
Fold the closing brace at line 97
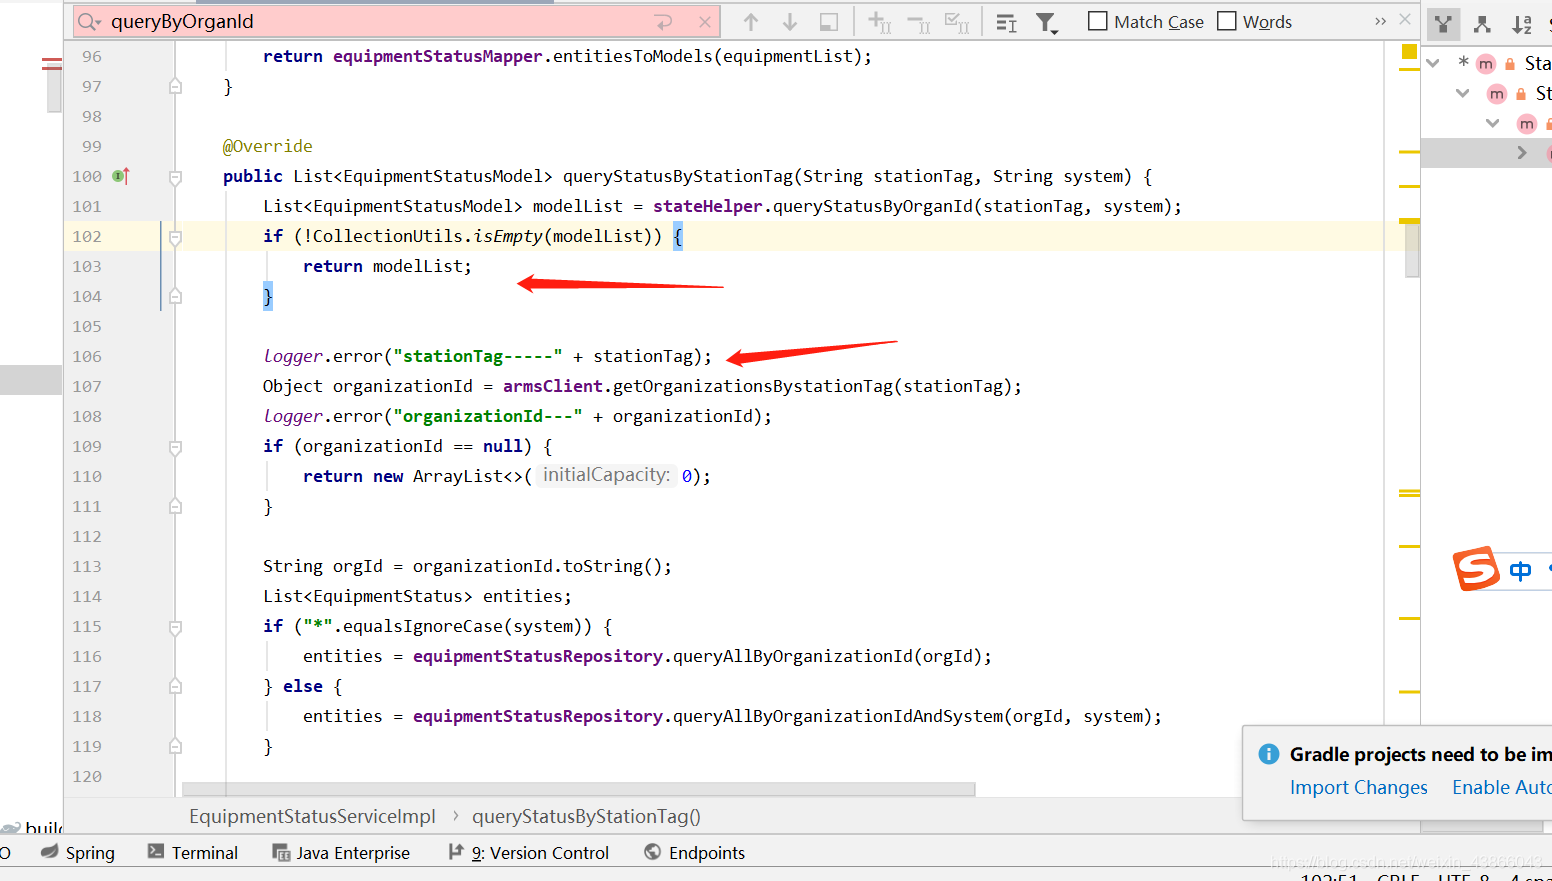[x=175, y=87]
